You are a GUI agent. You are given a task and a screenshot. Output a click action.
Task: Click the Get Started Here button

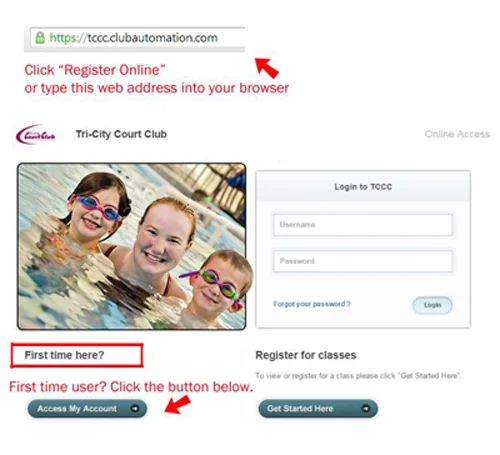(318, 408)
